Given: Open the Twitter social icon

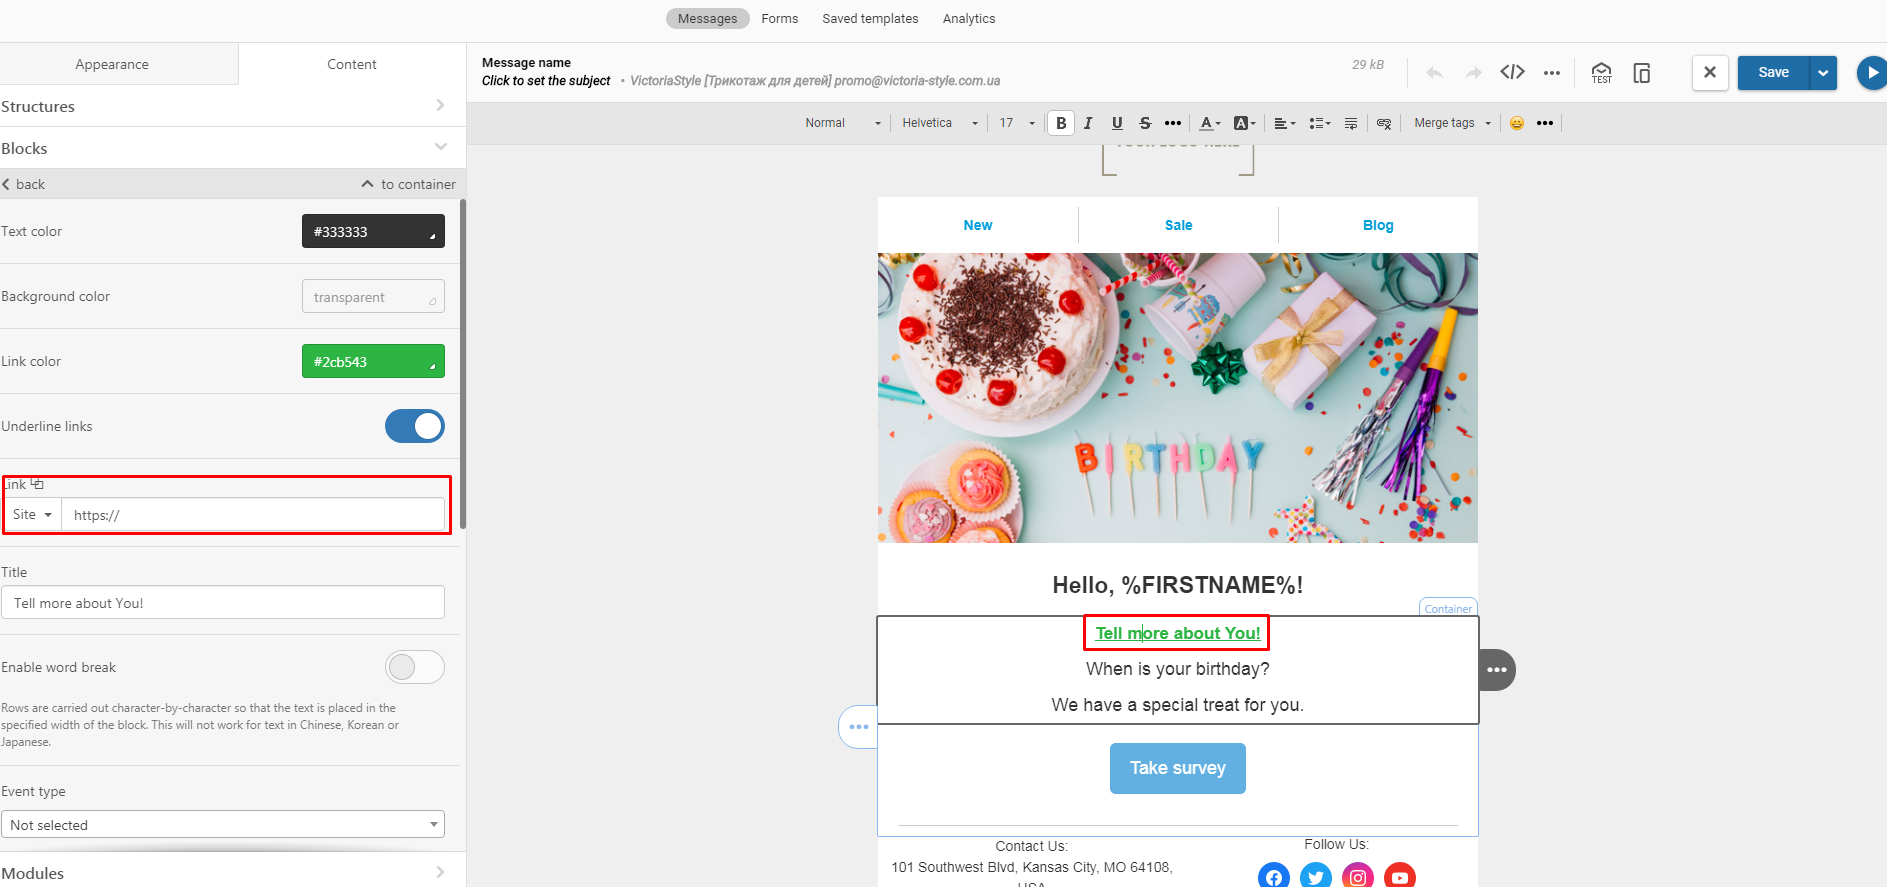Looking at the screenshot, I should coord(1316,876).
